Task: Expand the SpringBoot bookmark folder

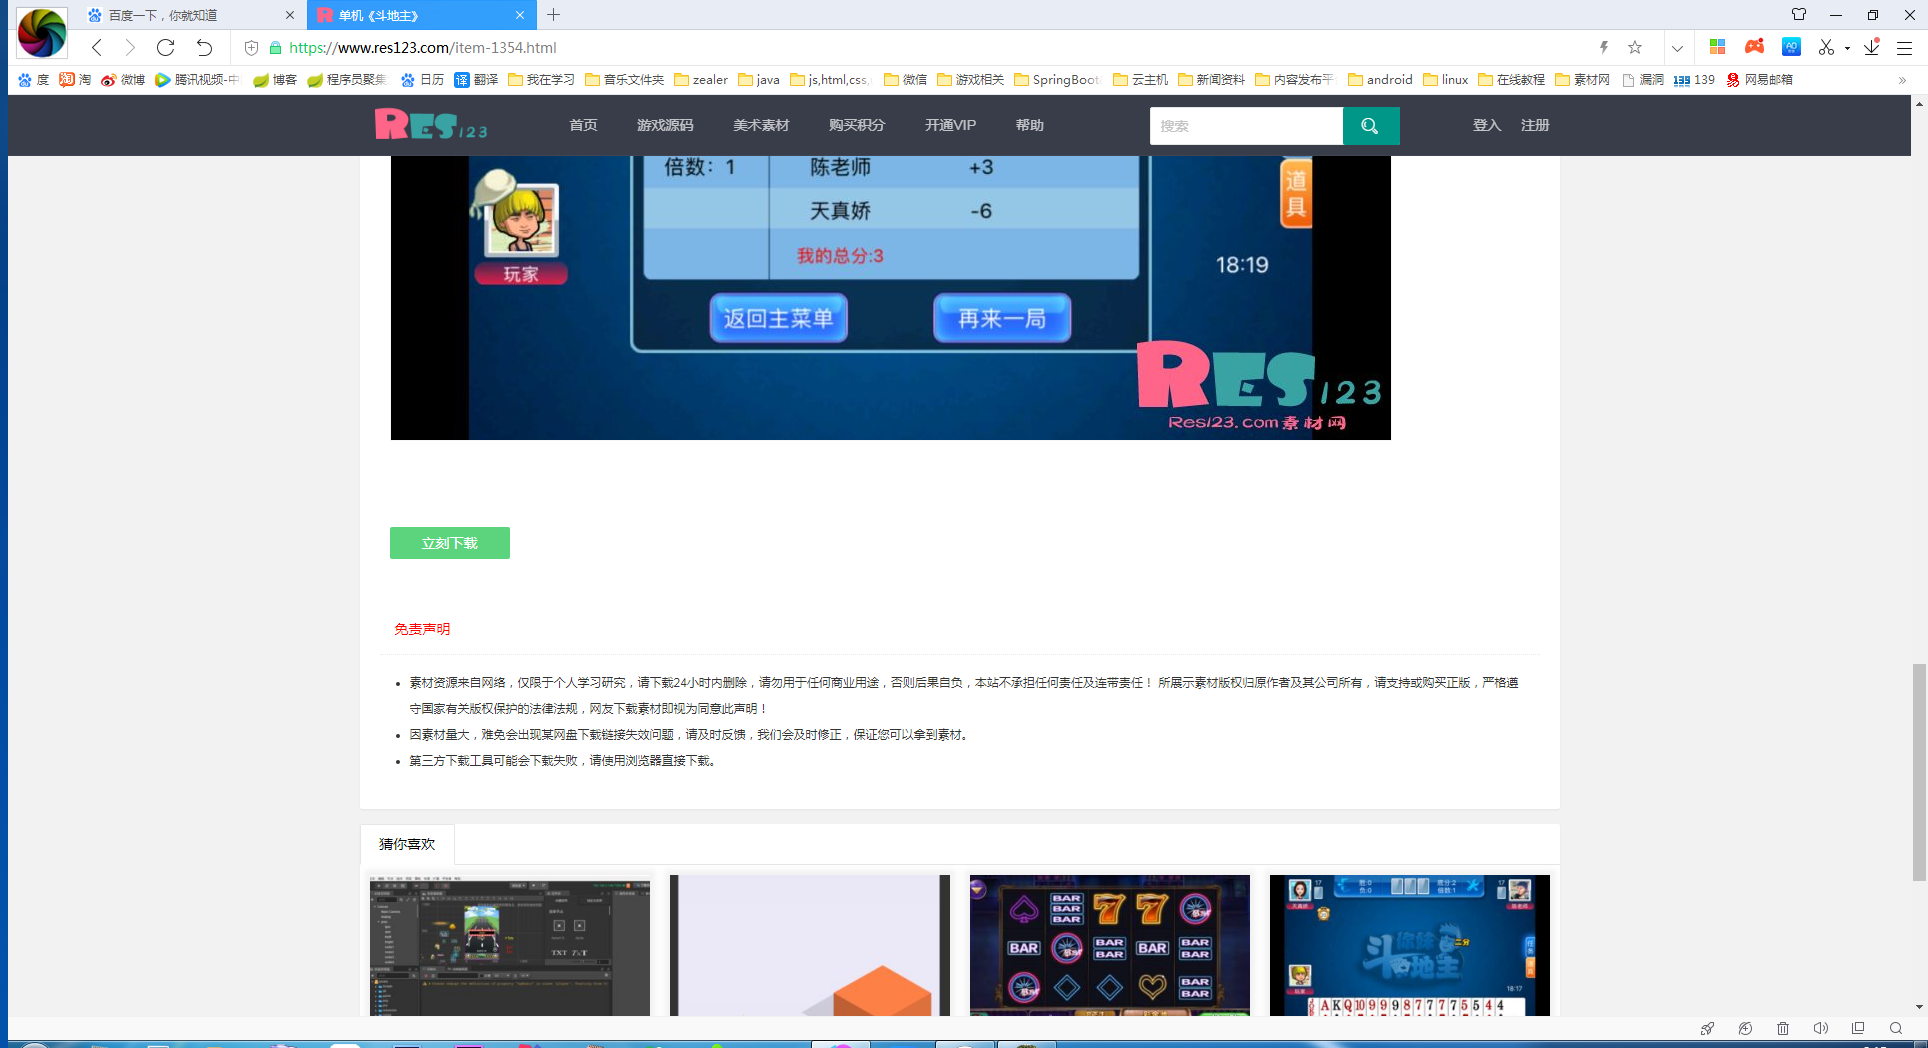Action: 1058,80
